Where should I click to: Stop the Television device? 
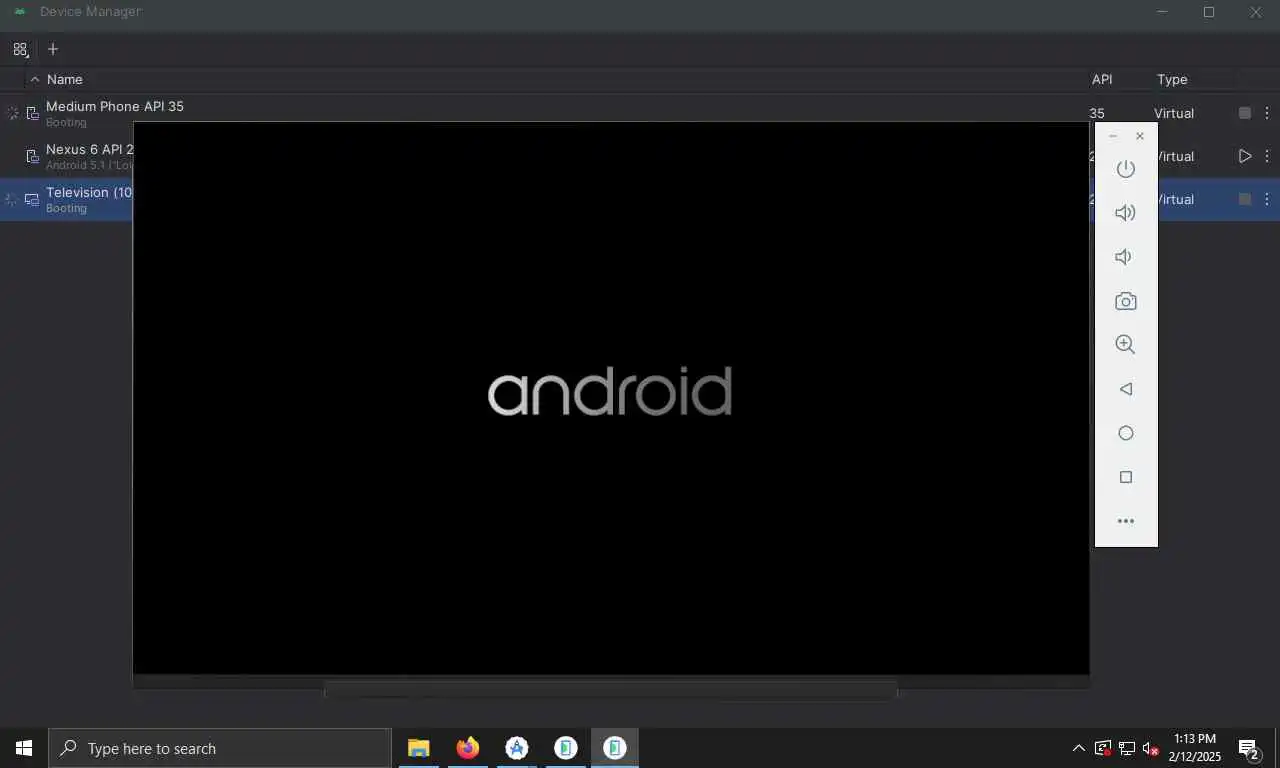pyautogui.click(x=1245, y=199)
